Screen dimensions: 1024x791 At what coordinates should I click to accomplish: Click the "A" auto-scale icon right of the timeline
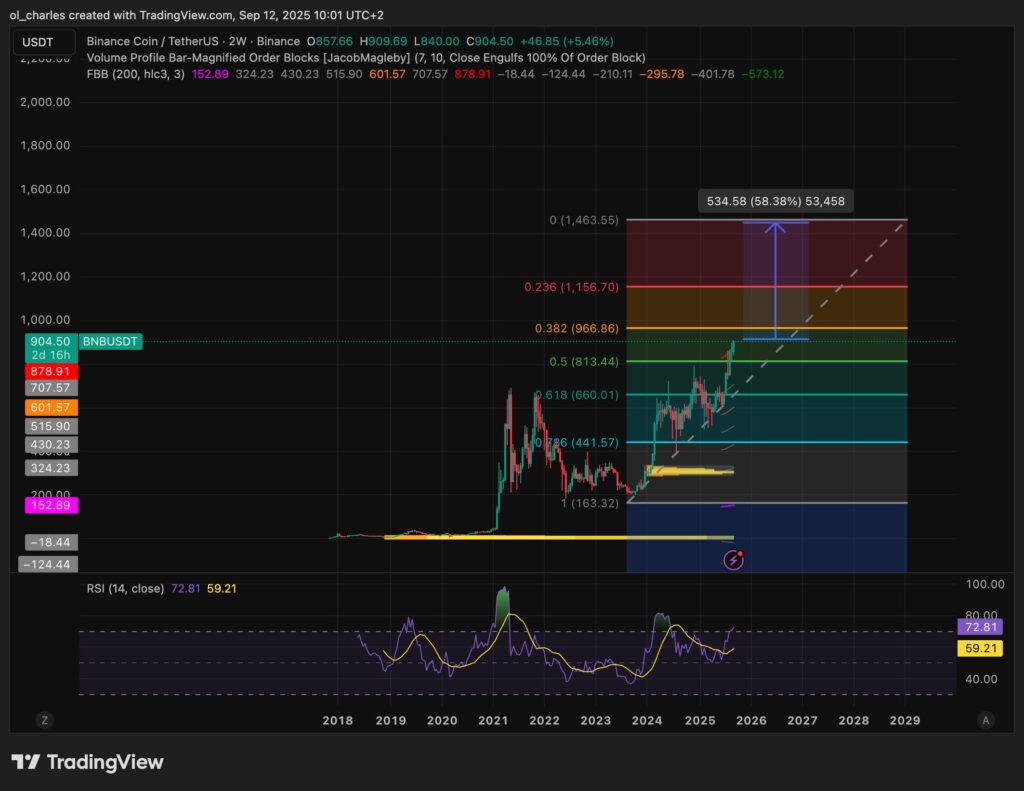point(983,719)
